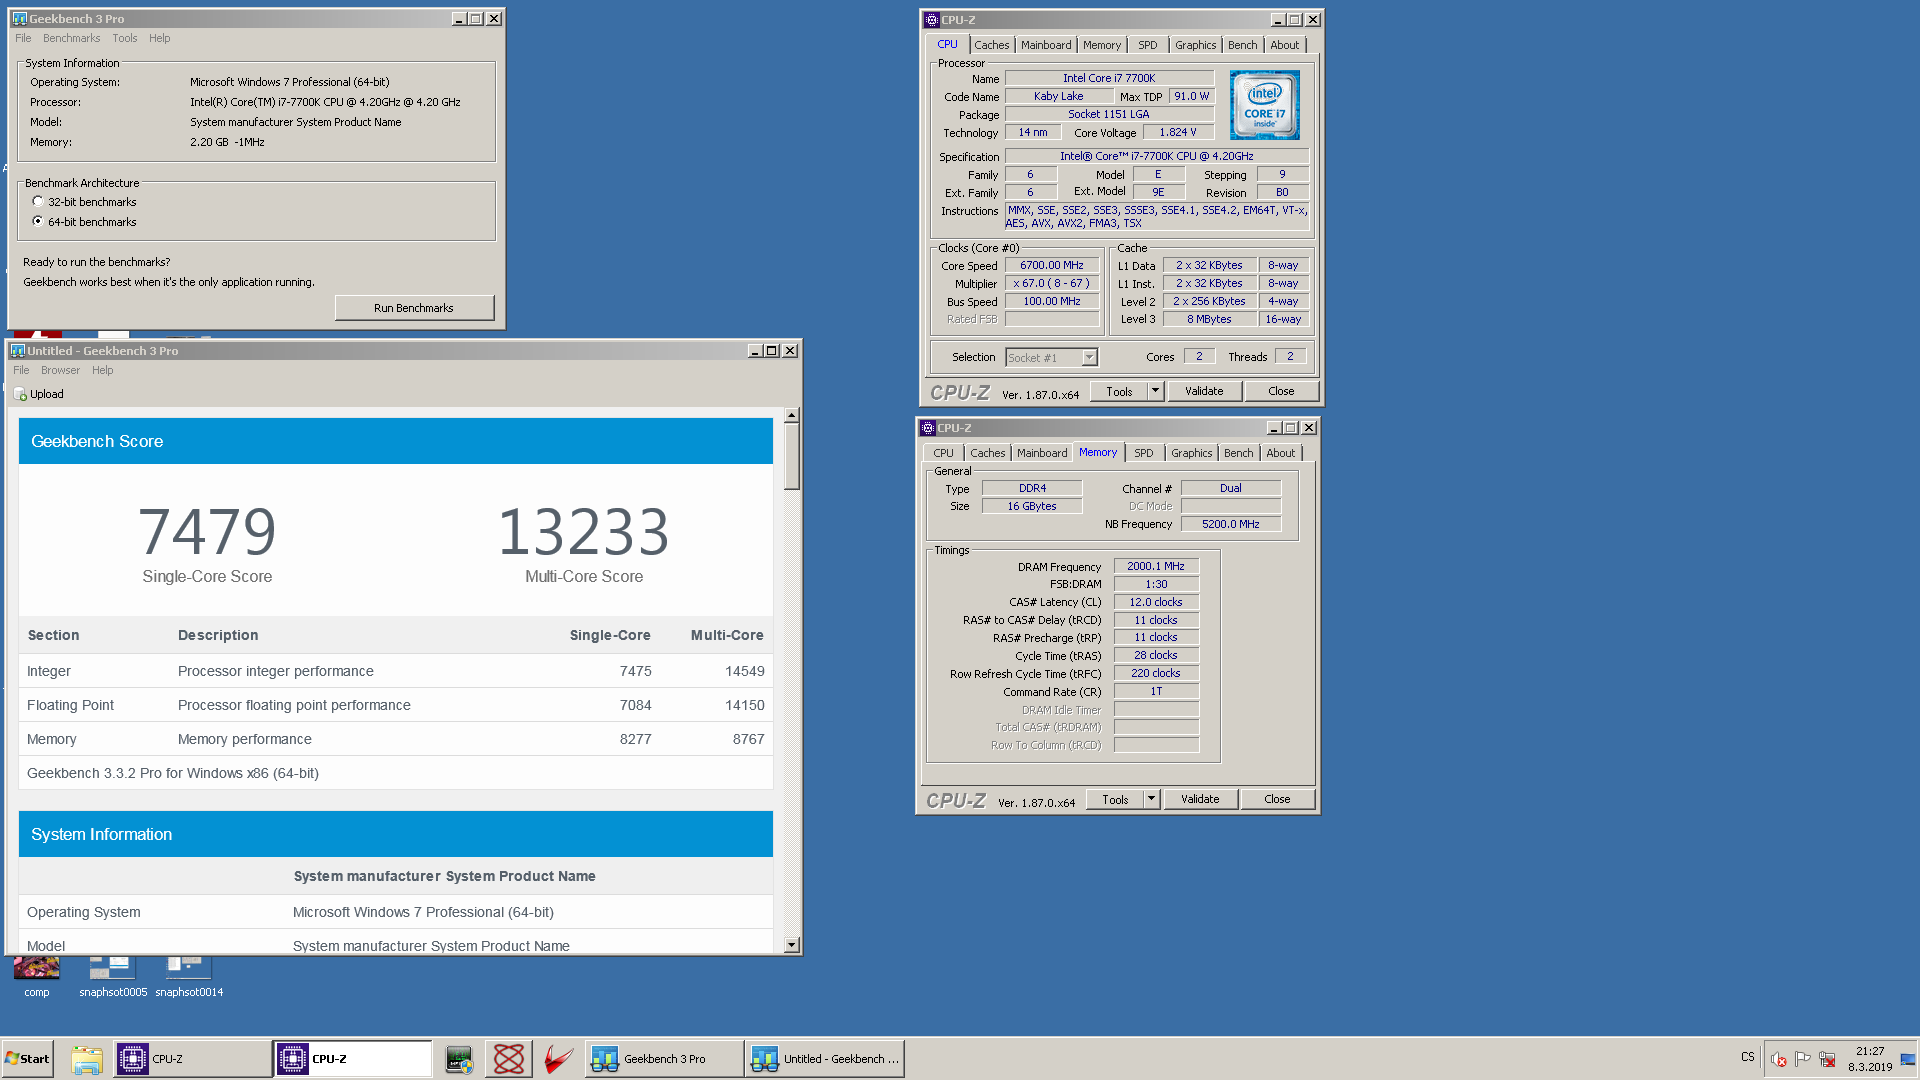Switch to SPD tab in top CPU-Z
Image resolution: width=1920 pixels, height=1080 pixels.
coord(1148,45)
